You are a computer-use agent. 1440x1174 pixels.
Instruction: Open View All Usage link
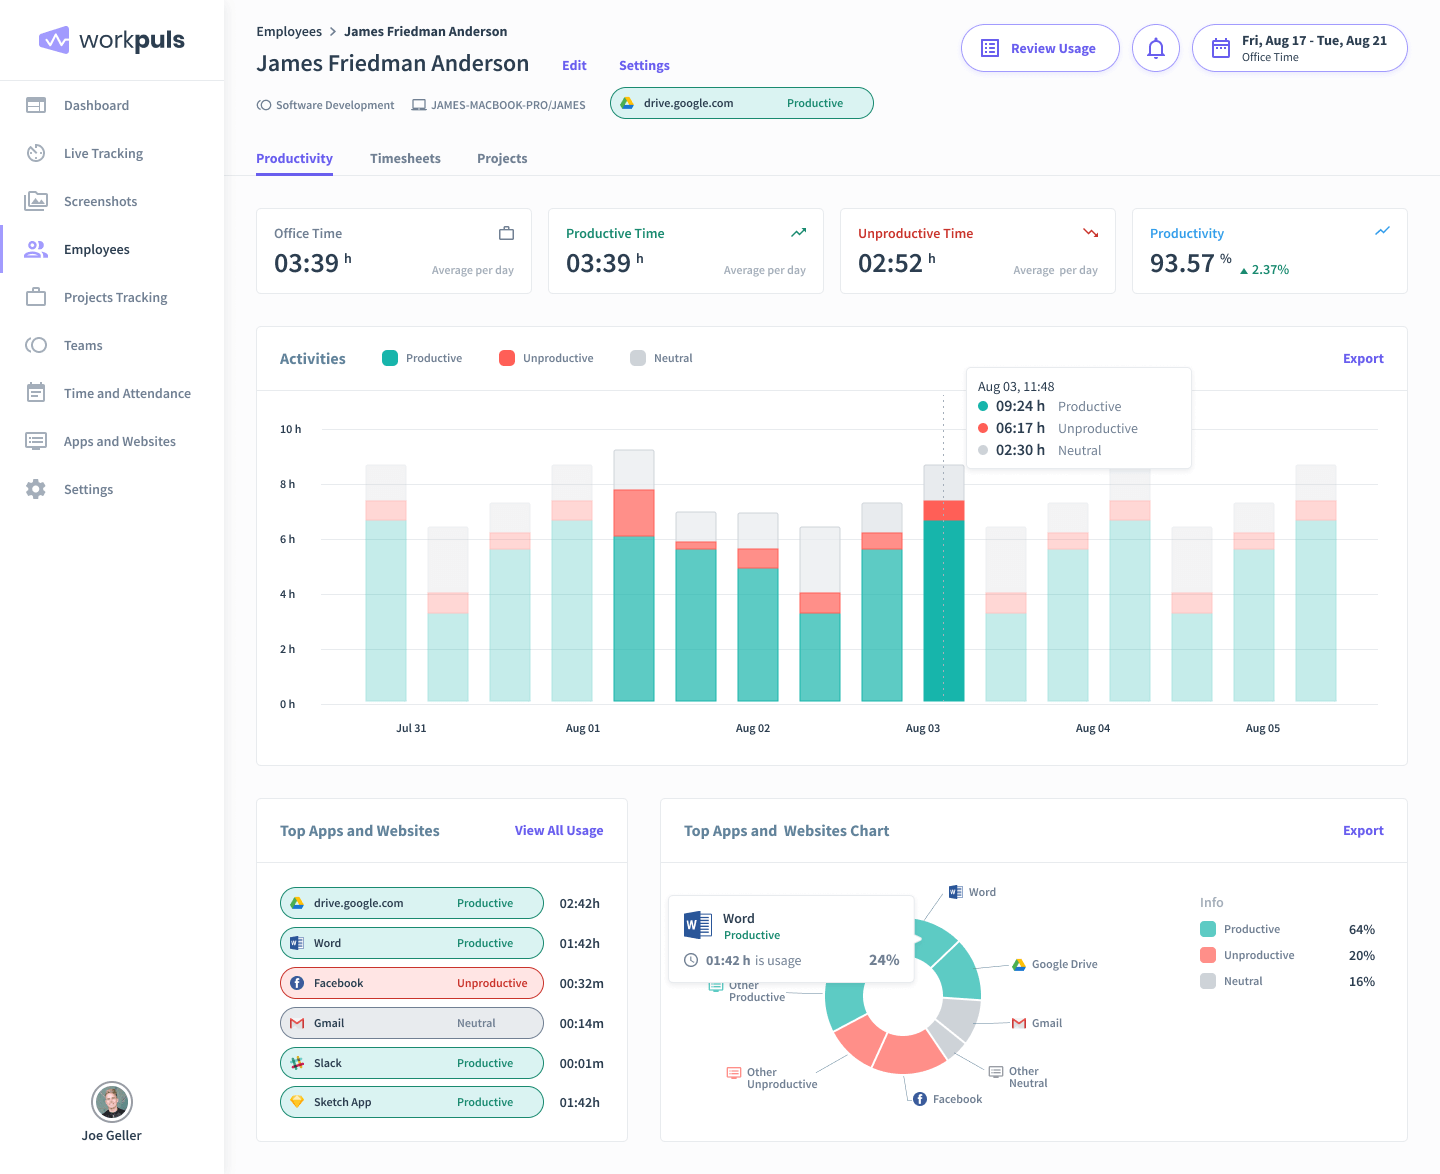(558, 830)
